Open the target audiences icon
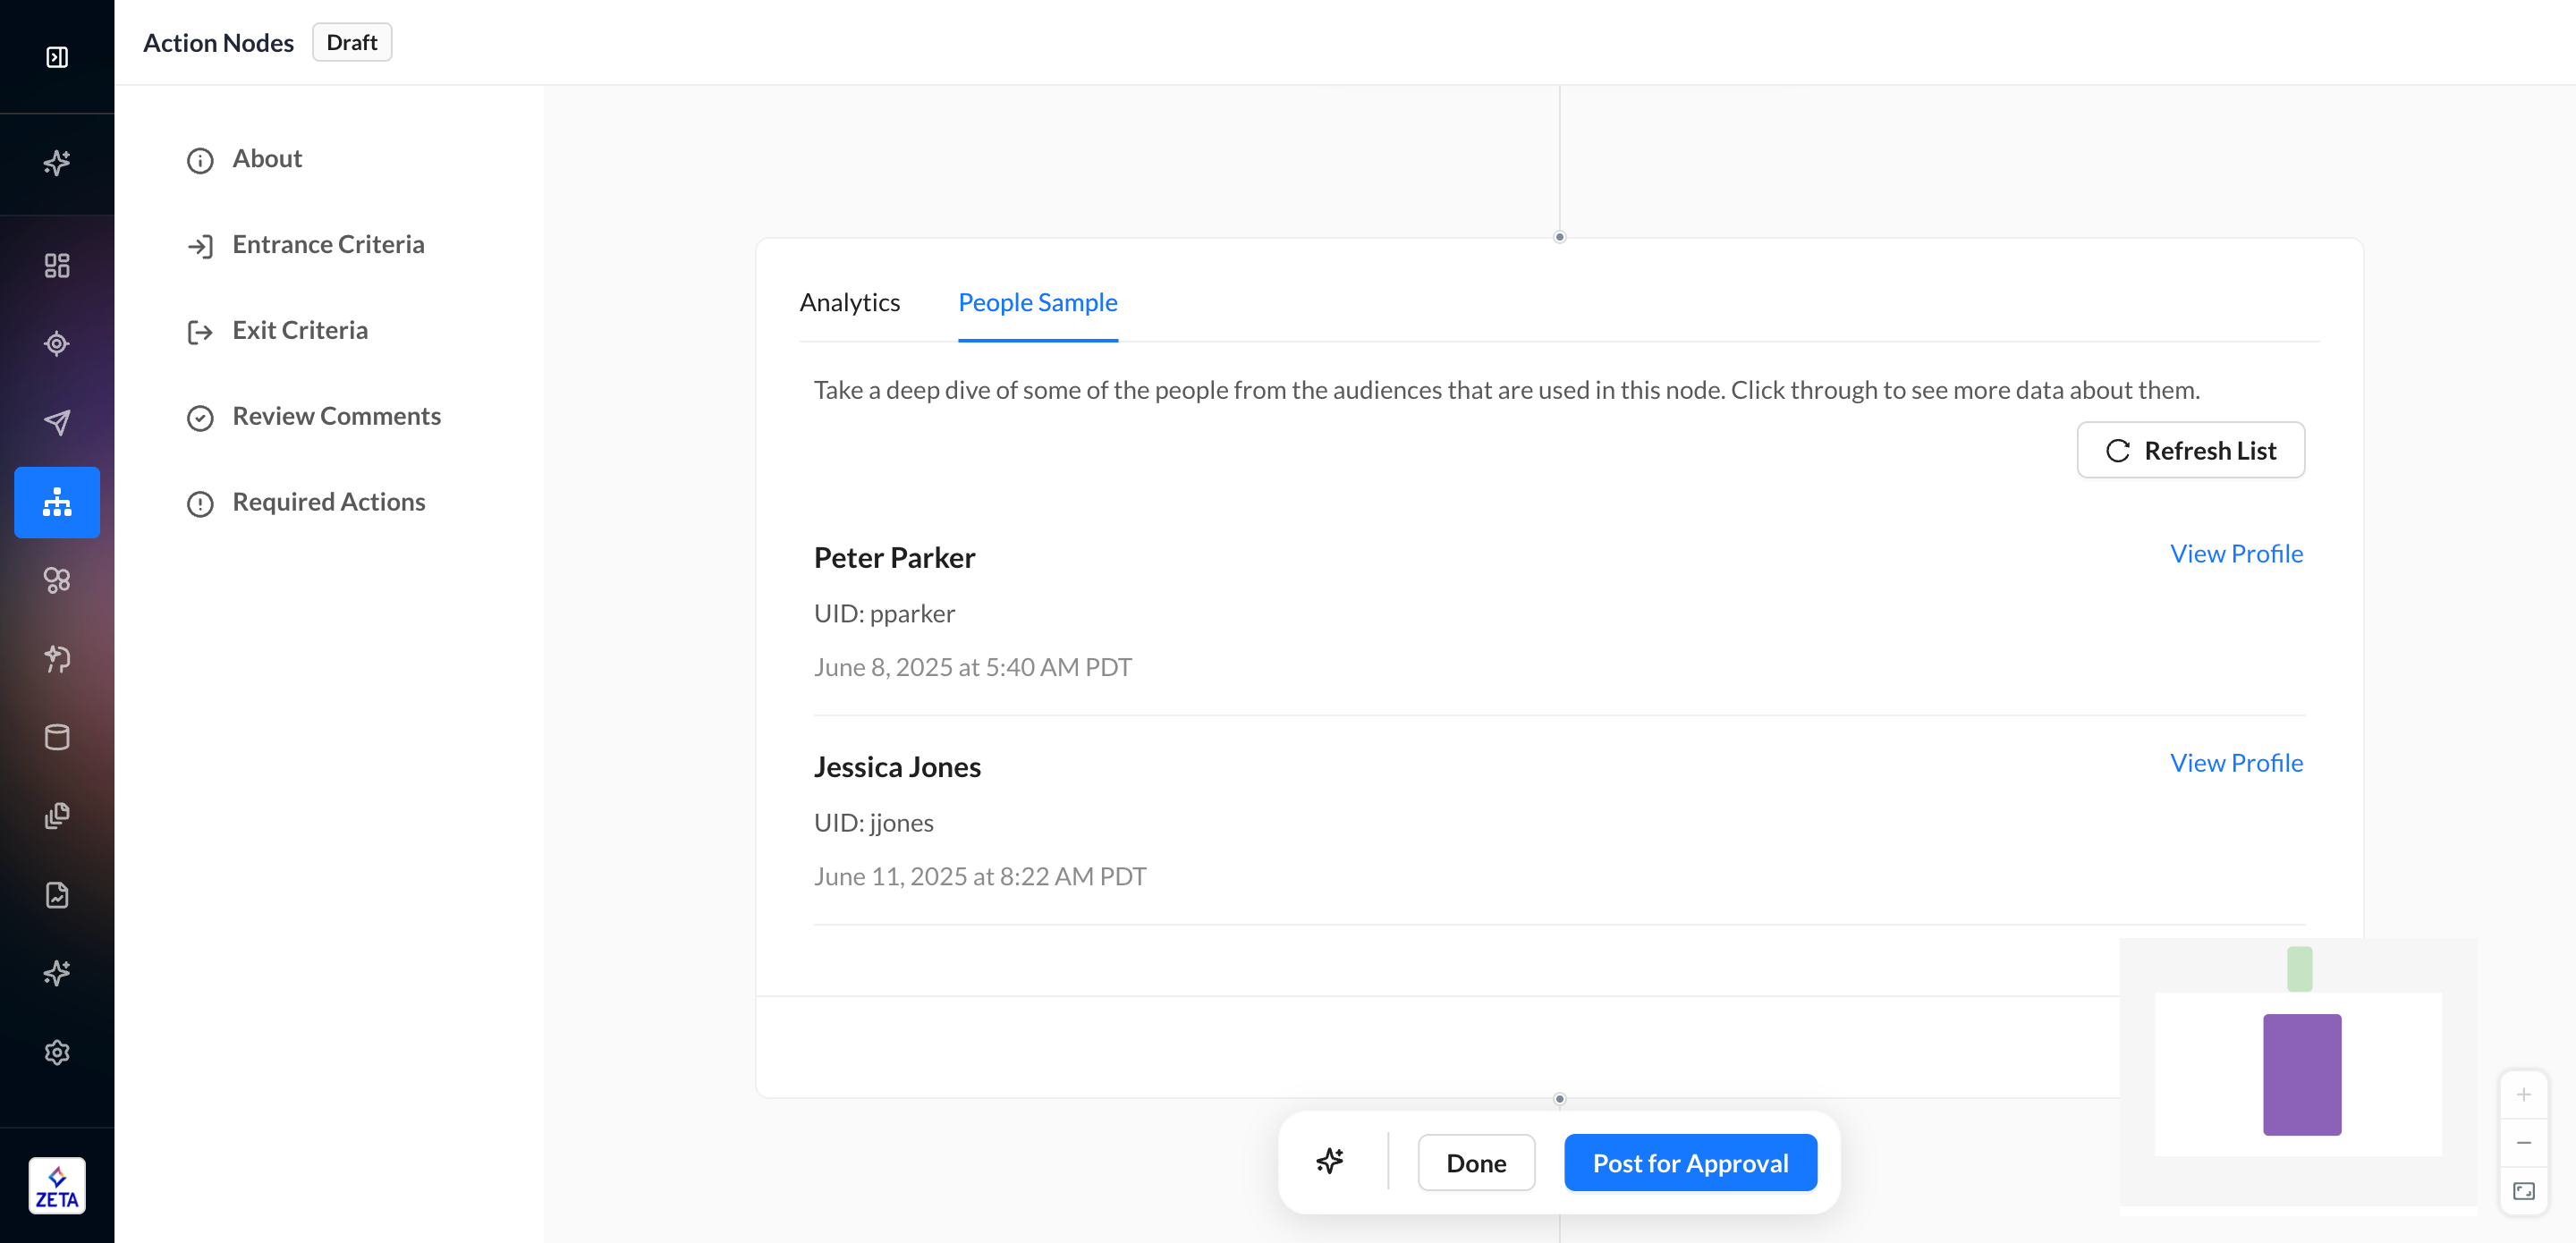2576x1243 pixels. click(x=57, y=344)
